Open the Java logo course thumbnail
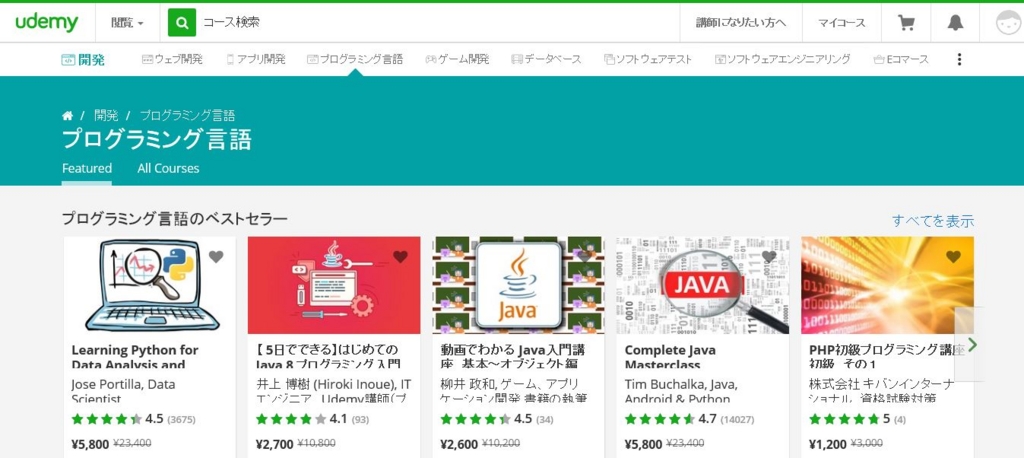 tap(519, 285)
